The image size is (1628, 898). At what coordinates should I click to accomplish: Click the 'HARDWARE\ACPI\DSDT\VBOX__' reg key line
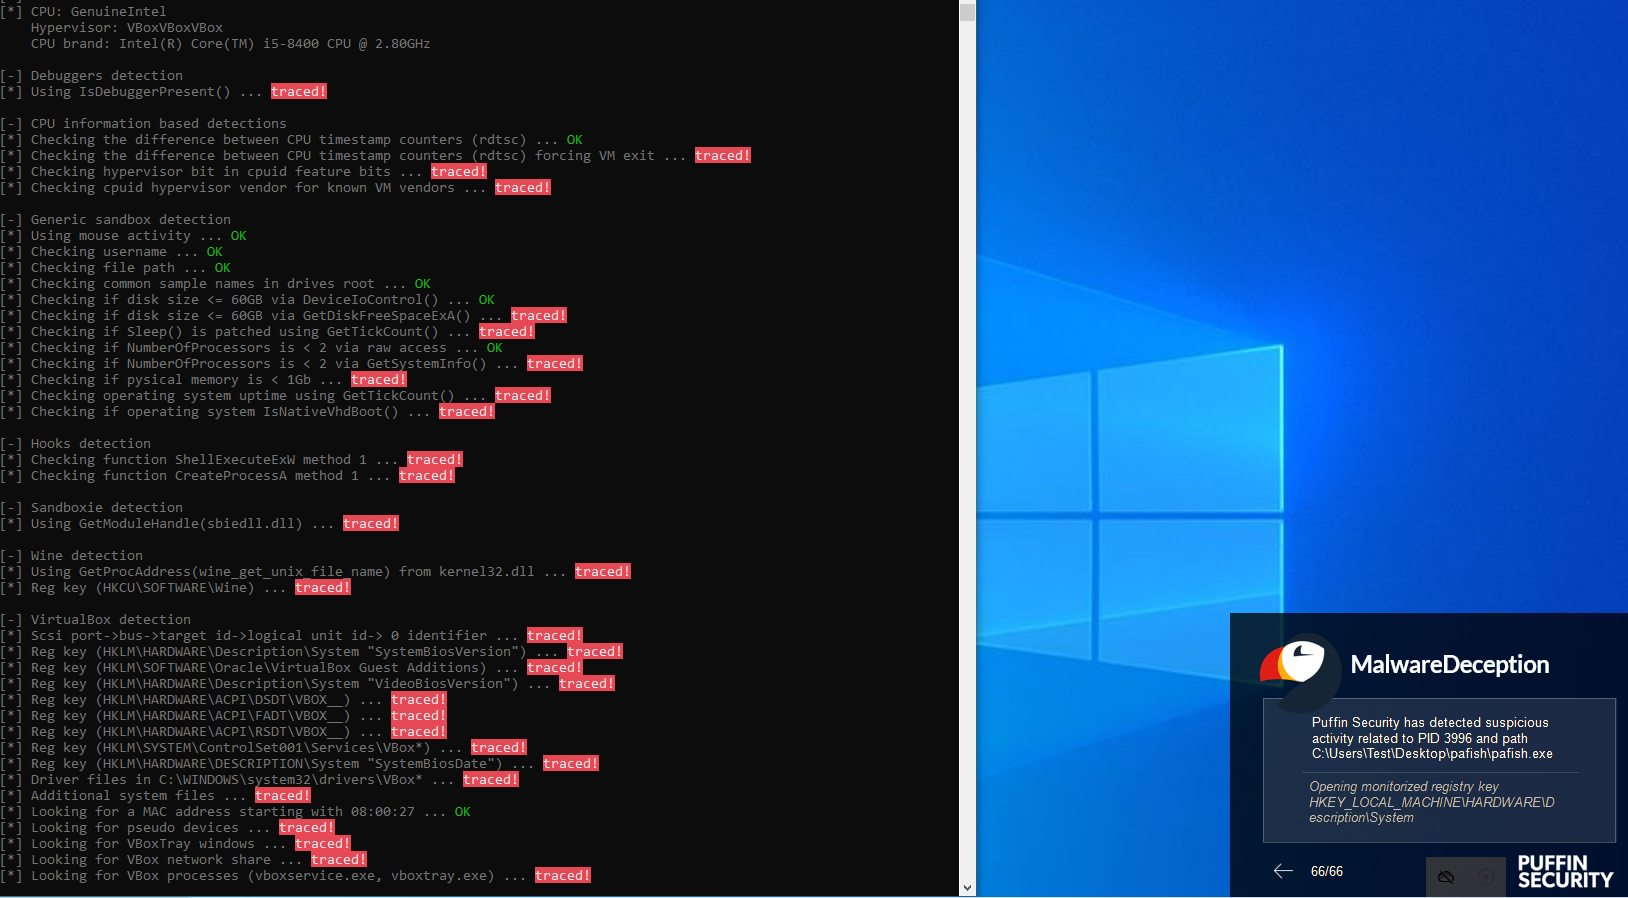(x=224, y=700)
